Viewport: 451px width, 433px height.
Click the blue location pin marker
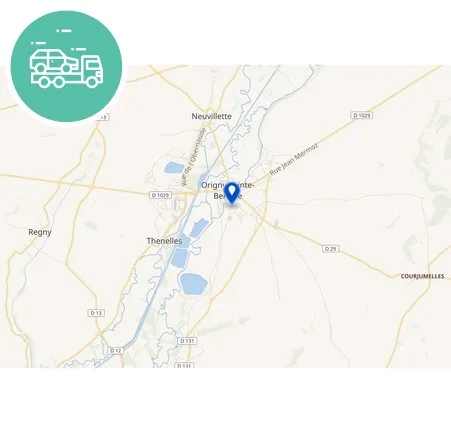(x=232, y=193)
